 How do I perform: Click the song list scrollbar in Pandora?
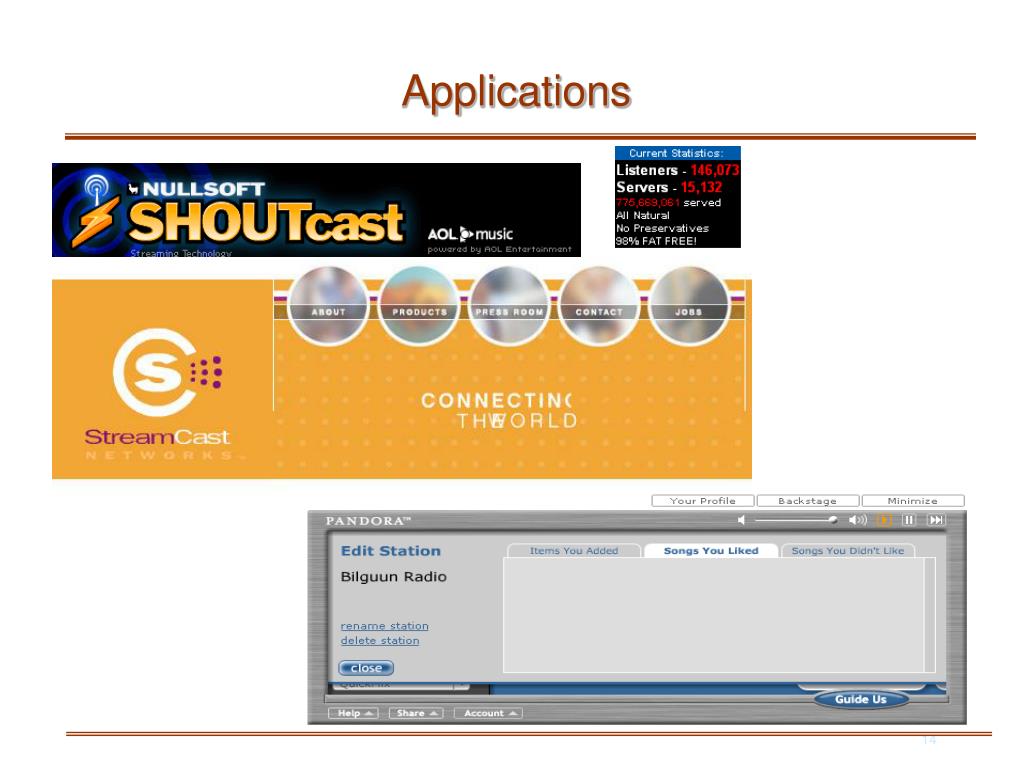pos(930,615)
